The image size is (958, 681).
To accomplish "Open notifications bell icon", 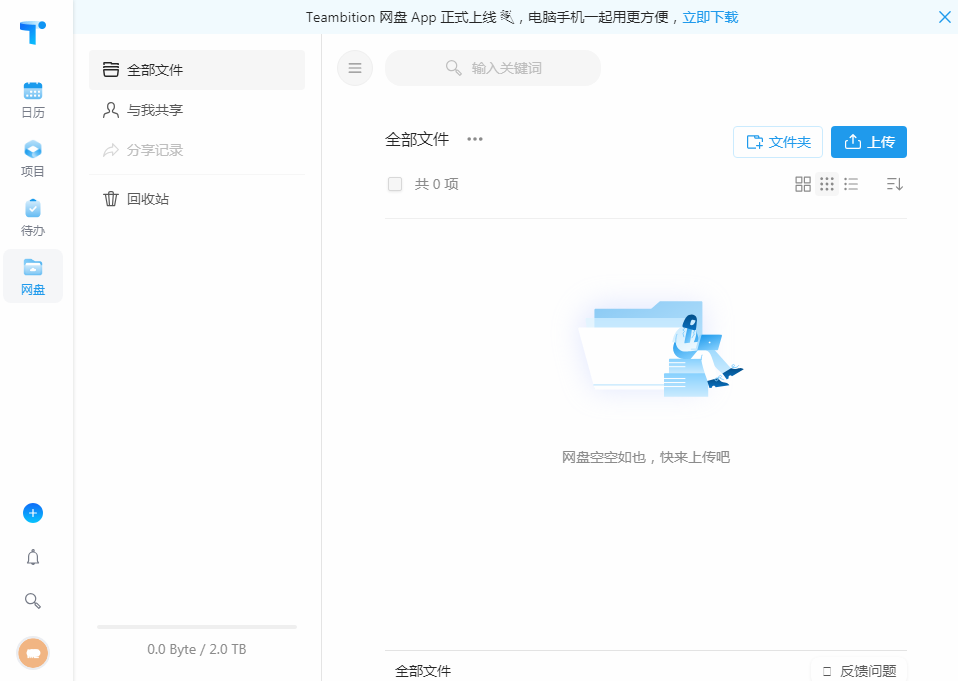I will (33, 557).
